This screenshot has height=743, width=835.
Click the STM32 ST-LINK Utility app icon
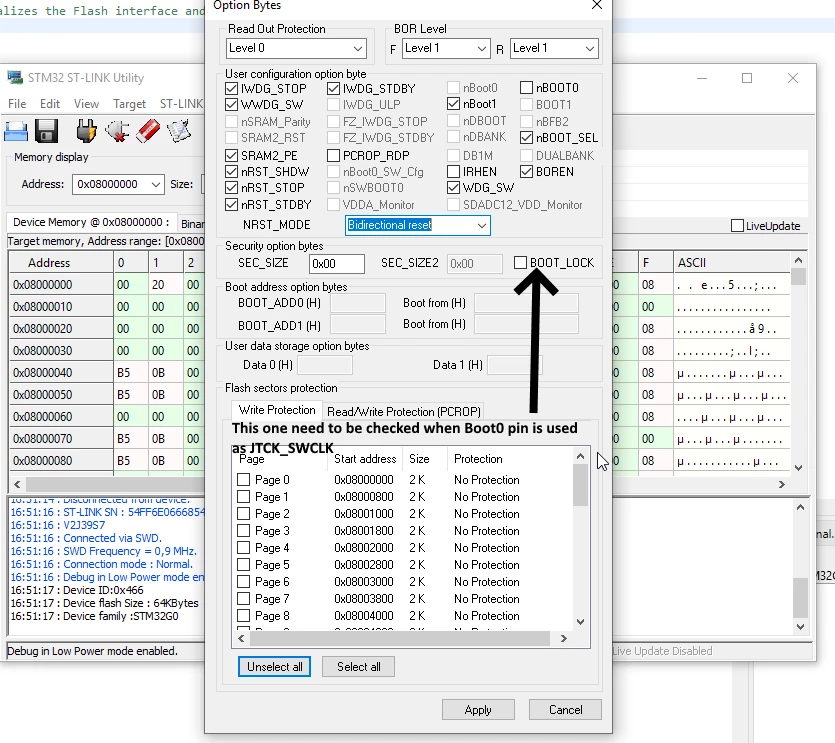[x=15, y=78]
